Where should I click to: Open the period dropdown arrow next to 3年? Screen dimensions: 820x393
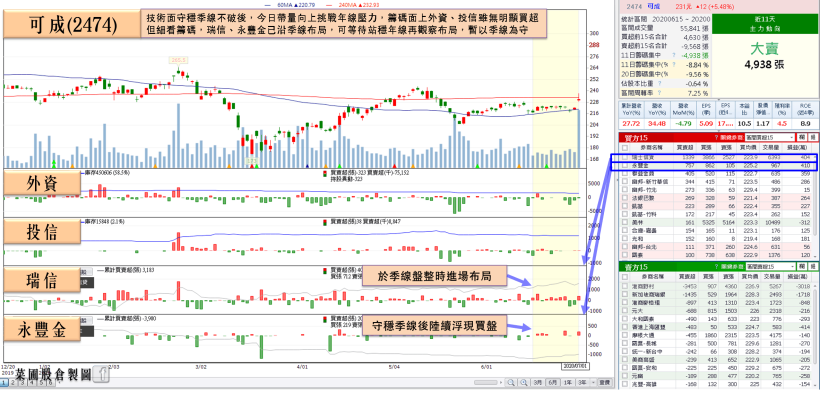[x=593, y=382]
